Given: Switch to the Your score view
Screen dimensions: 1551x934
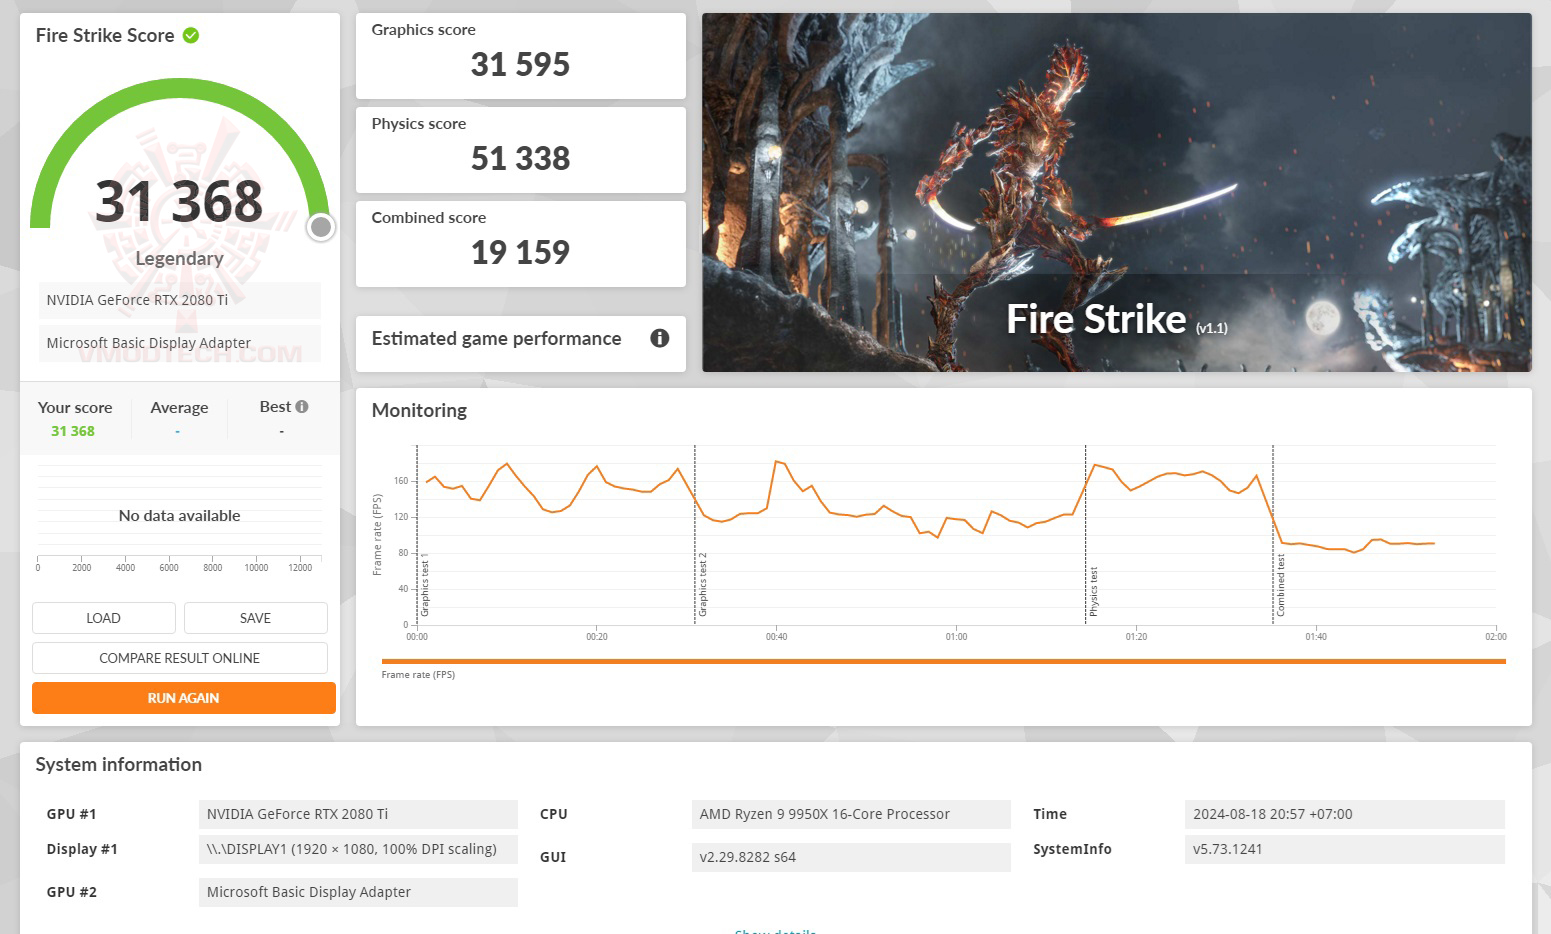Looking at the screenshot, I should pos(74,418).
